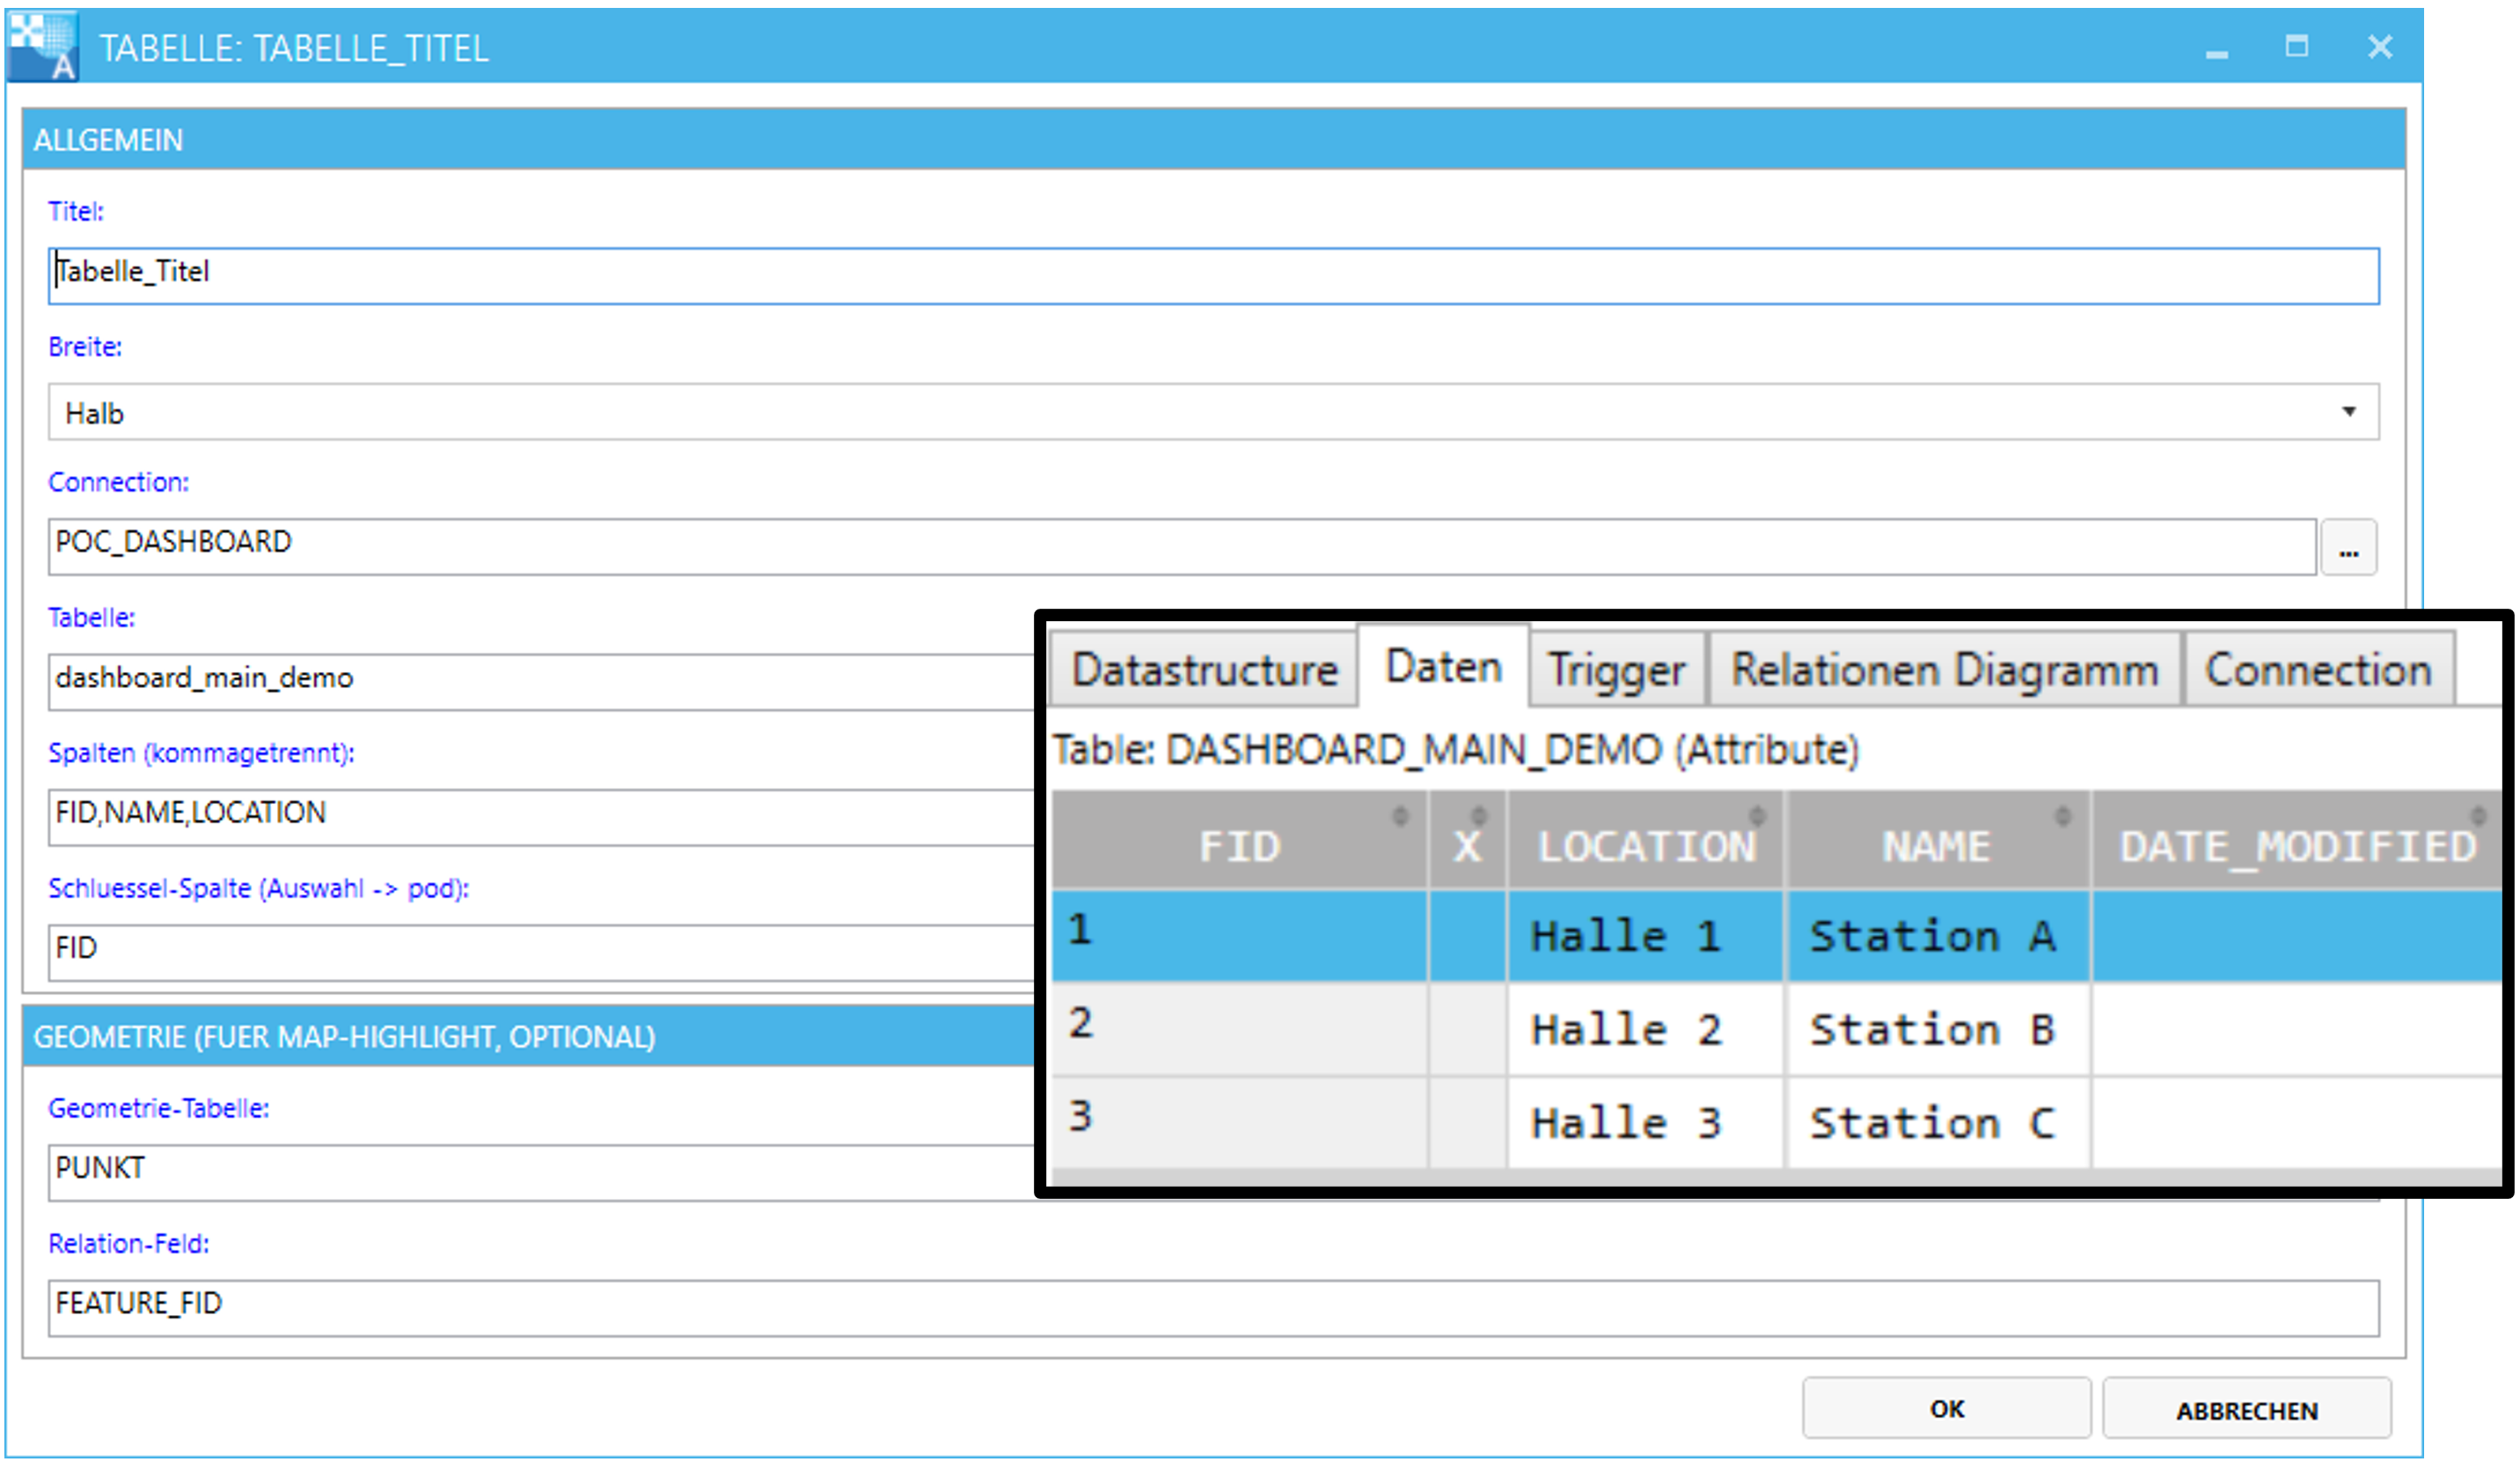The height and width of the screenshot is (1469, 2520).
Task: Cancel with the ABBRECHEN button
Action: [2246, 1408]
